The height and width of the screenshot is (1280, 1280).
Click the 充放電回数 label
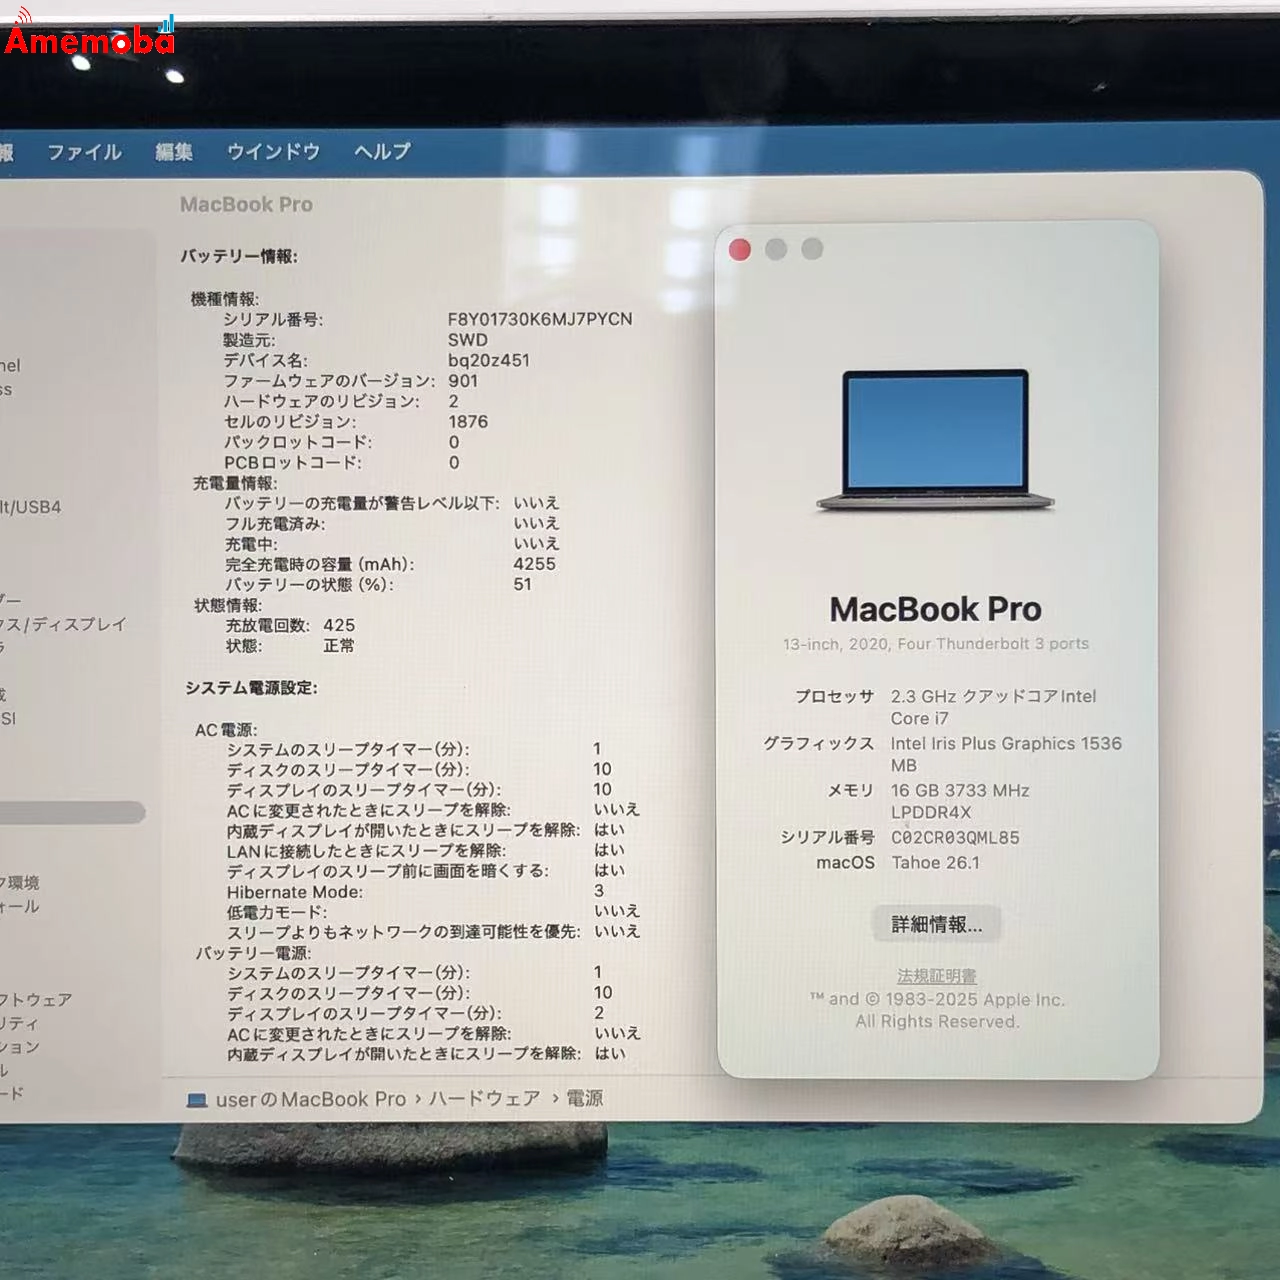click(x=268, y=625)
